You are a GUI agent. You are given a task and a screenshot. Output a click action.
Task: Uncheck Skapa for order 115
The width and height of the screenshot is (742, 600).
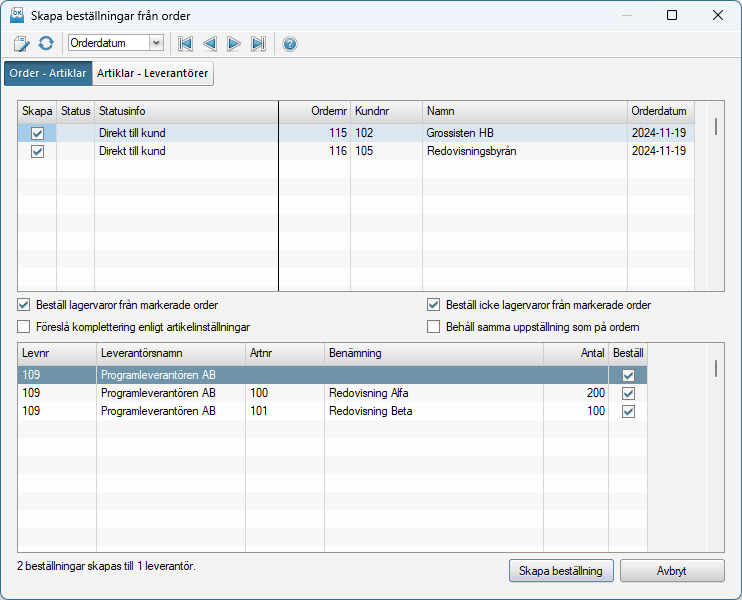tap(38, 133)
